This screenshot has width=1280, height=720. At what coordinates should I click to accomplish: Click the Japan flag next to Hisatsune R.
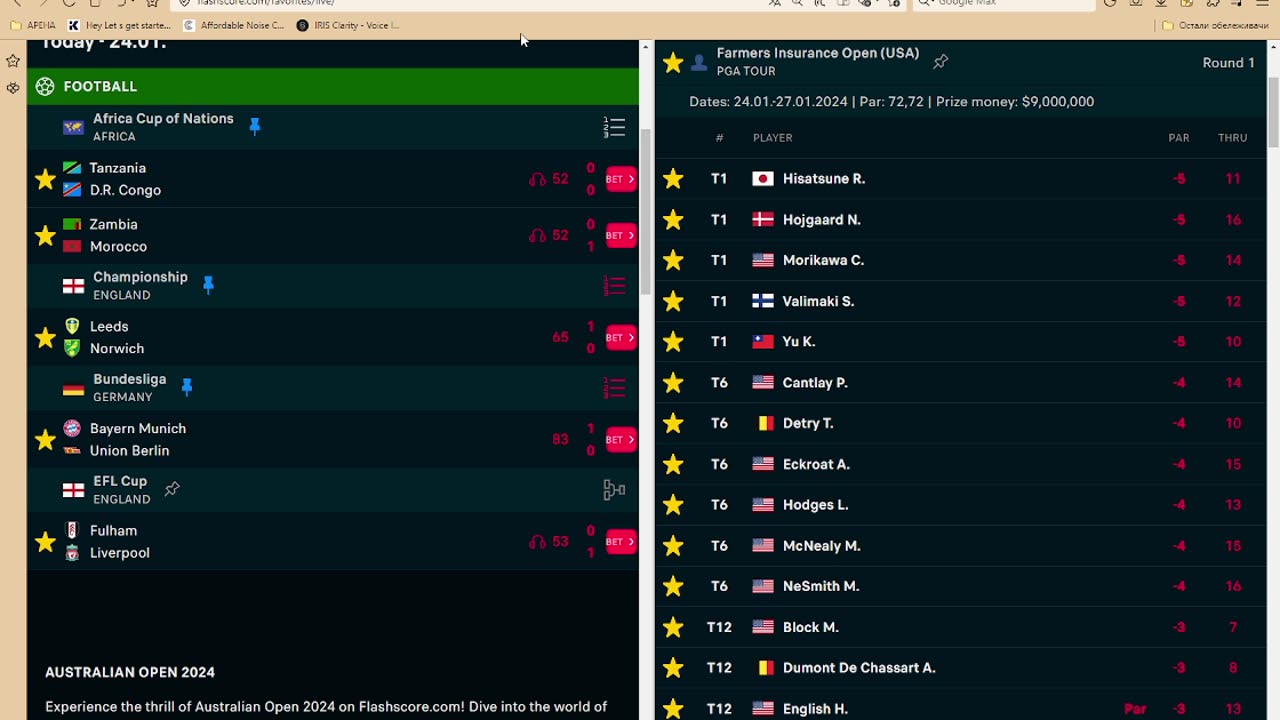[x=763, y=179]
